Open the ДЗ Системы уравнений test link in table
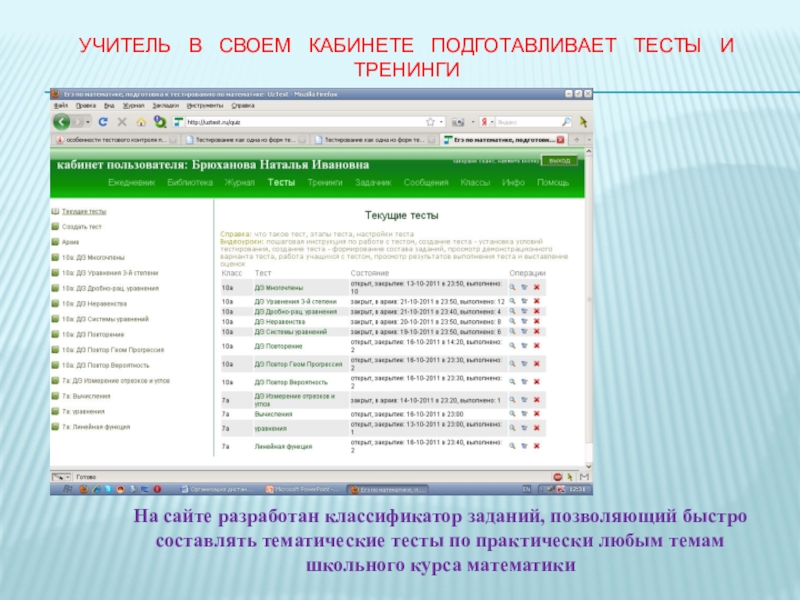Screen dimensions: 800x600 click(290, 332)
